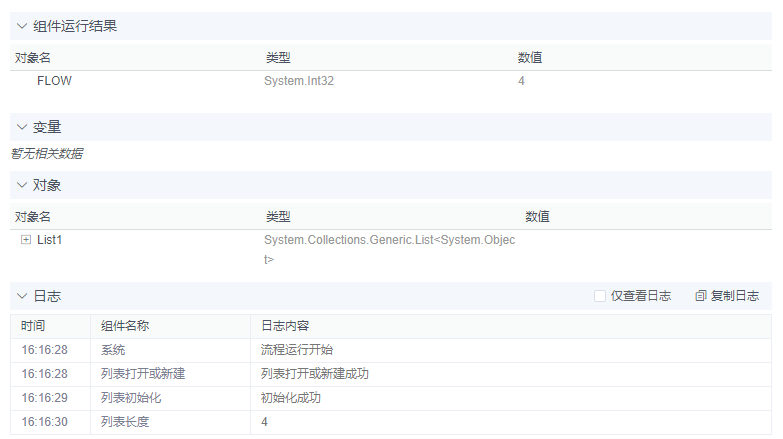Click the 日志 section title

pyautogui.click(x=47, y=296)
